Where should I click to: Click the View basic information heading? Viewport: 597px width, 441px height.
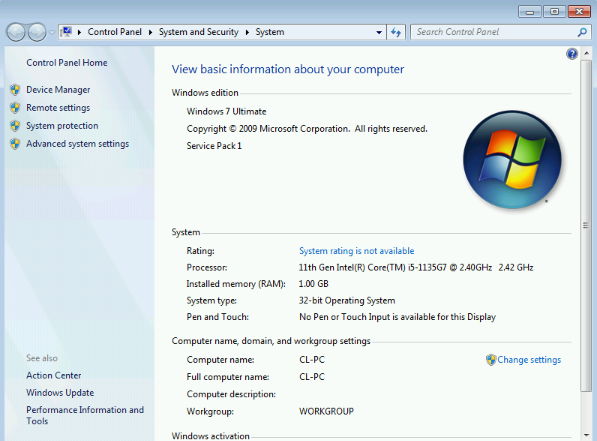pyautogui.click(x=288, y=69)
